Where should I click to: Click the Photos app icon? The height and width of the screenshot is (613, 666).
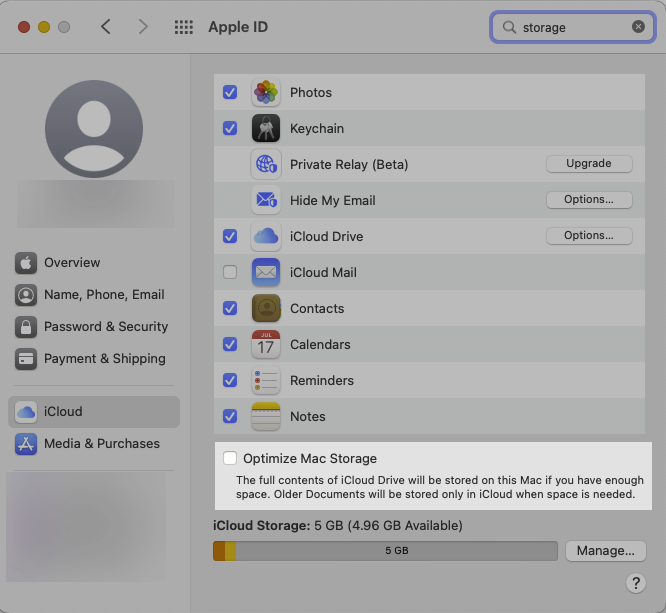[266, 92]
